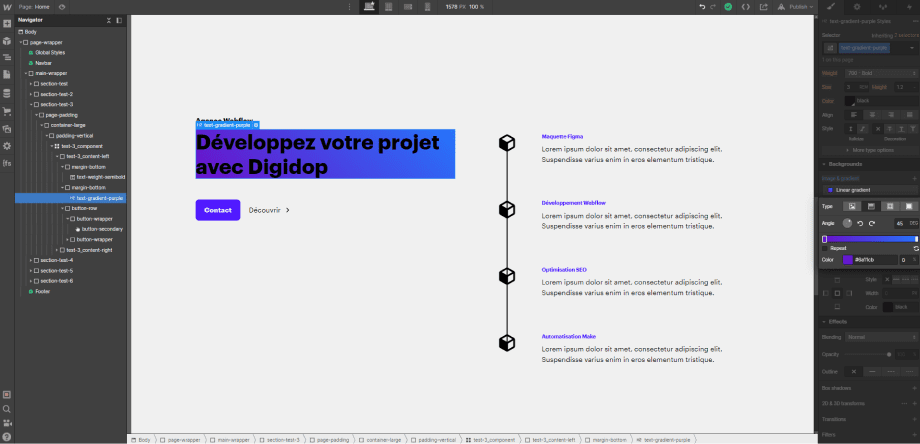Viewport: 920px width, 444px height.
Task: Click the green publish status check
Action: [728, 7]
